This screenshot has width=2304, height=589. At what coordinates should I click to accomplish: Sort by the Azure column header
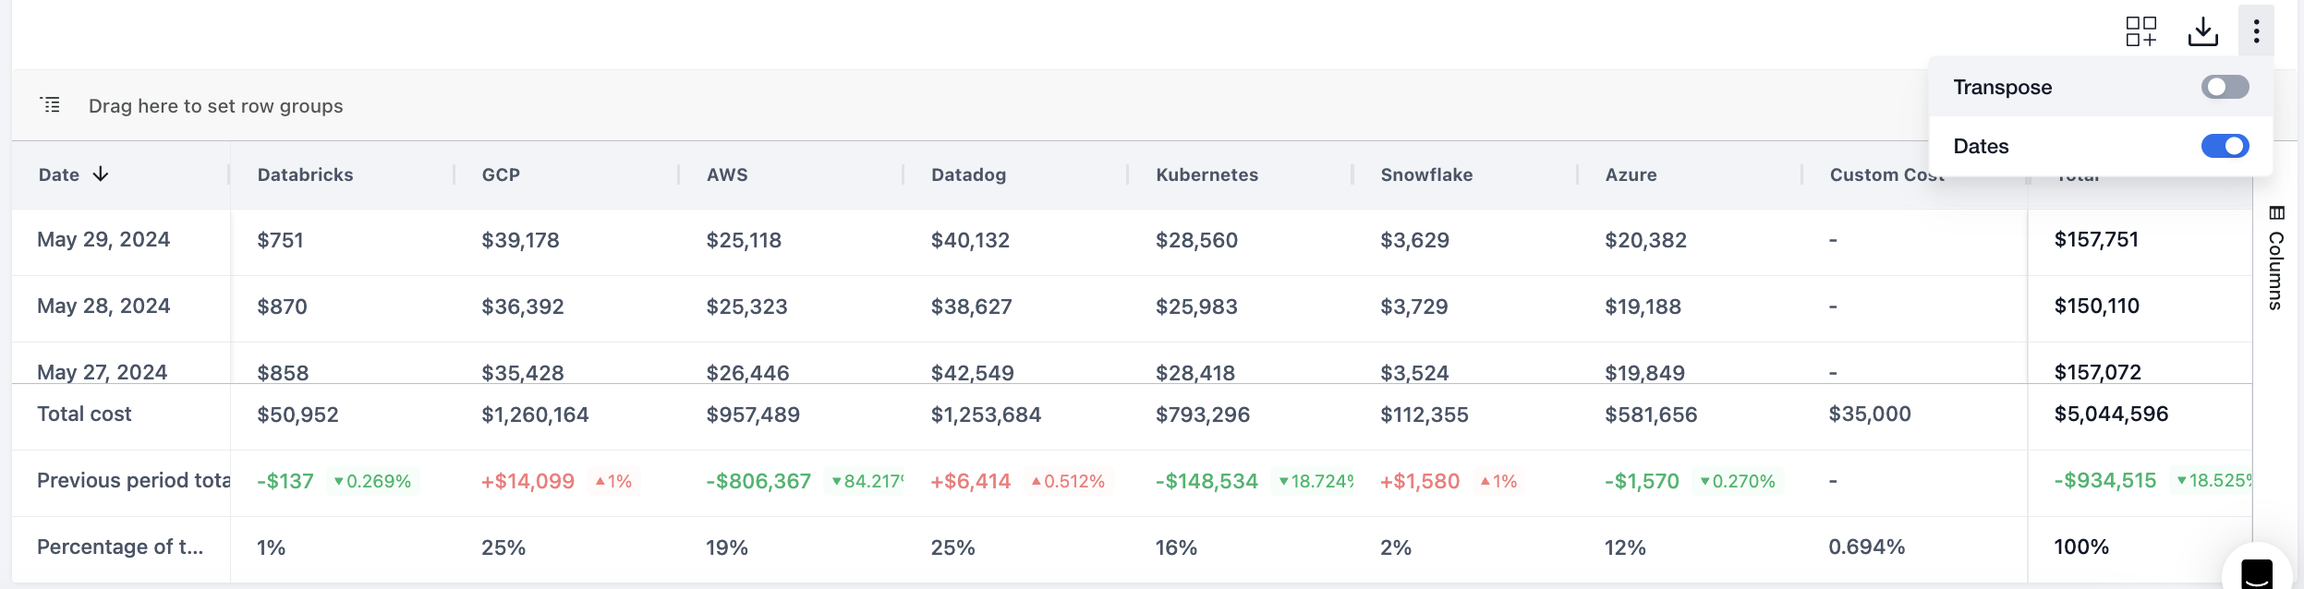1631,174
